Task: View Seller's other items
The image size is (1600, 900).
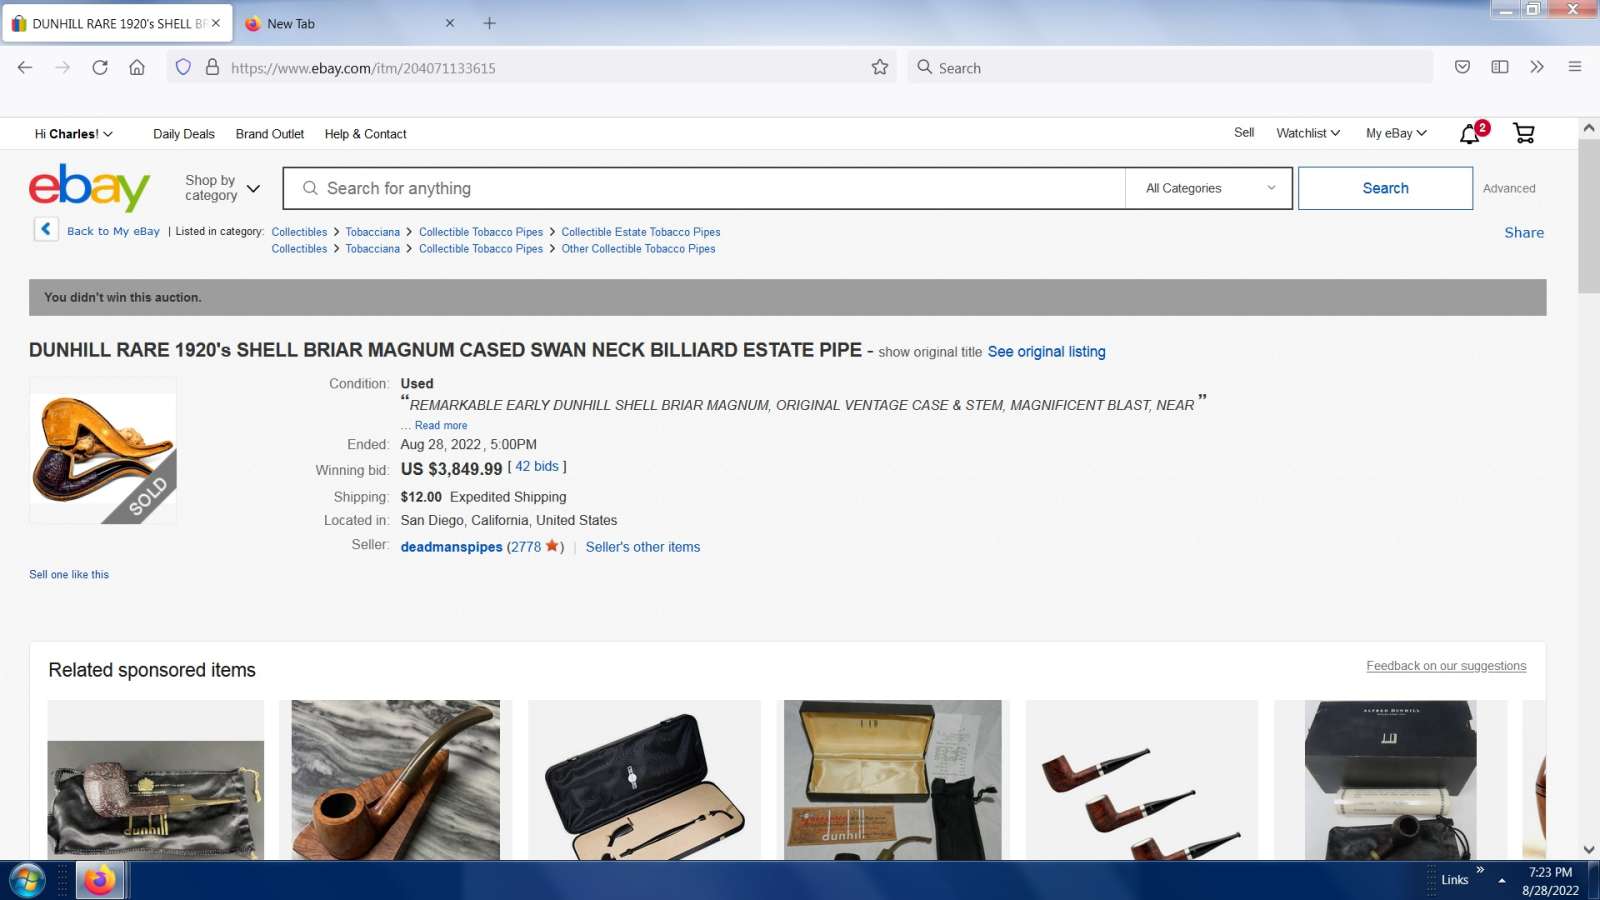Action: point(642,547)
